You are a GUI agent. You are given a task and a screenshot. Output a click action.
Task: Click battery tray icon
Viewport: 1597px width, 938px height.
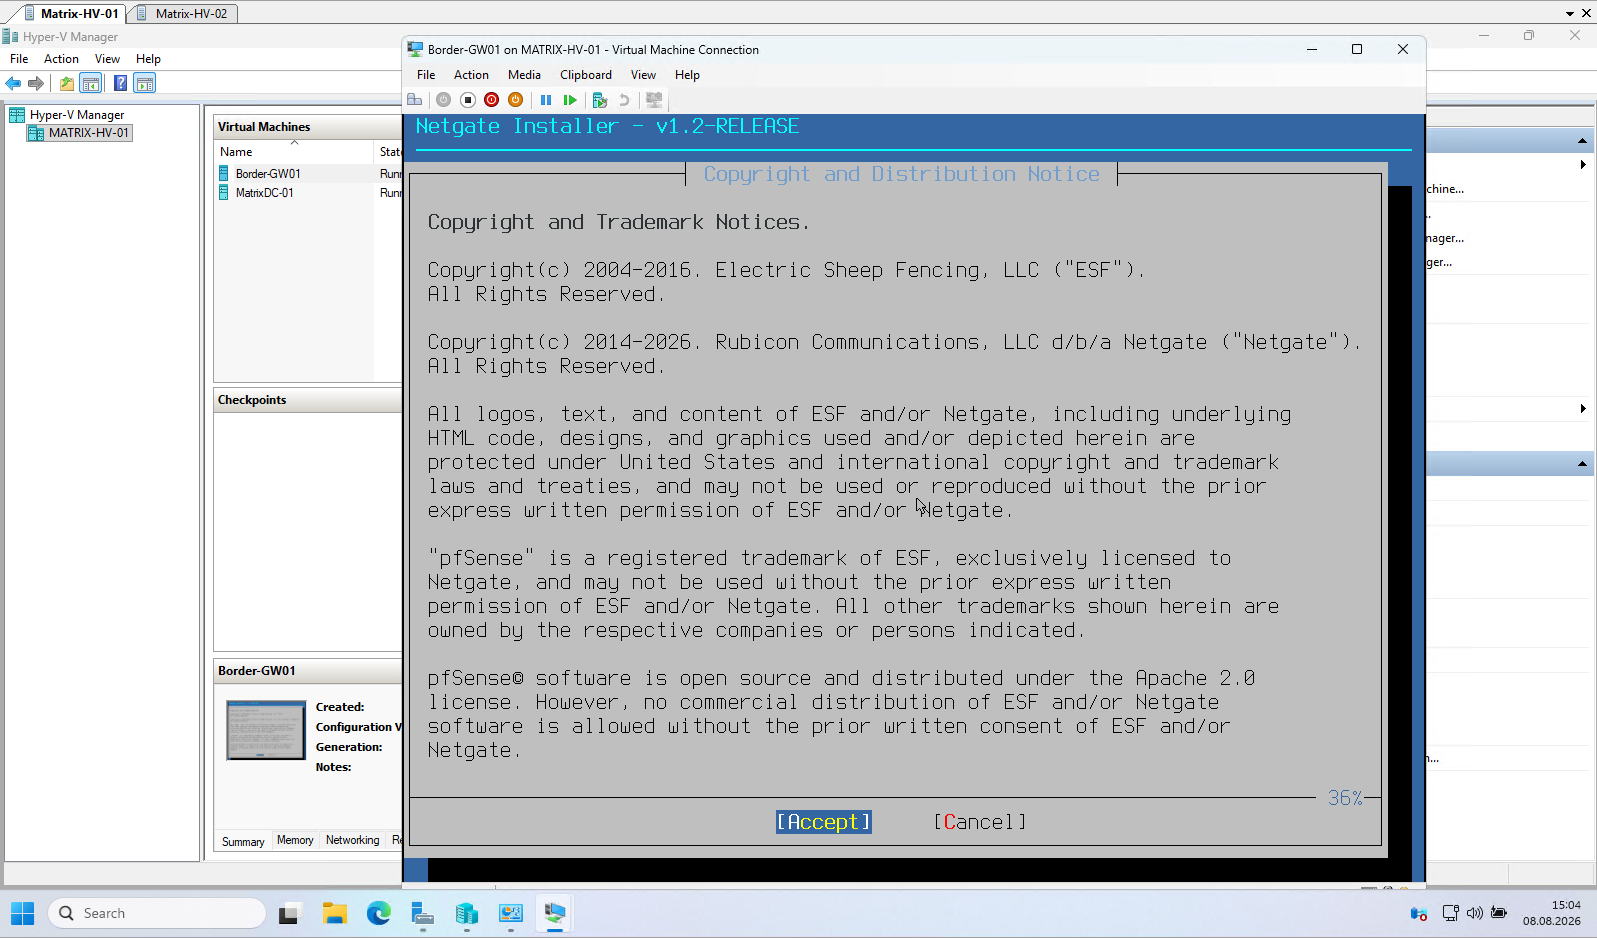pos(1499,913)
